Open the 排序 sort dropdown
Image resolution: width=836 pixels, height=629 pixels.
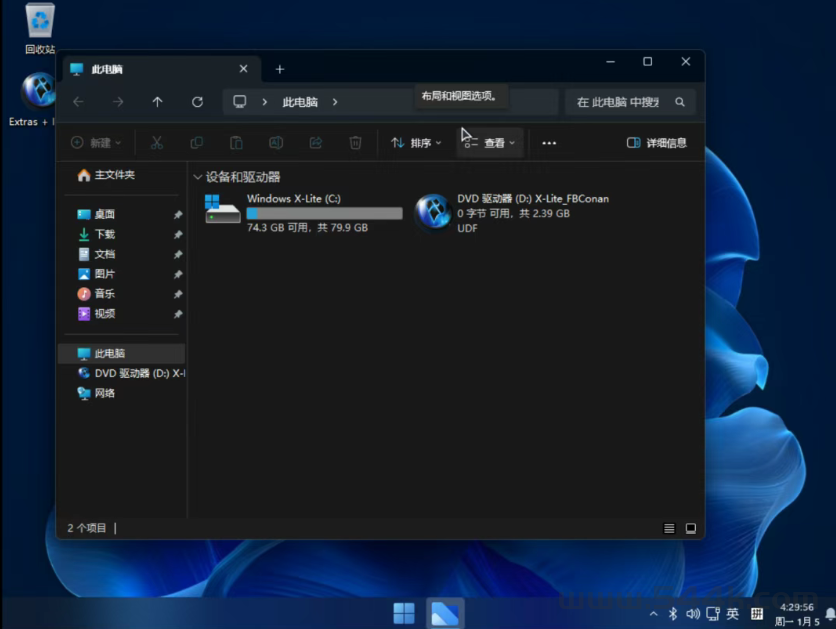click(x=416, y=143)
